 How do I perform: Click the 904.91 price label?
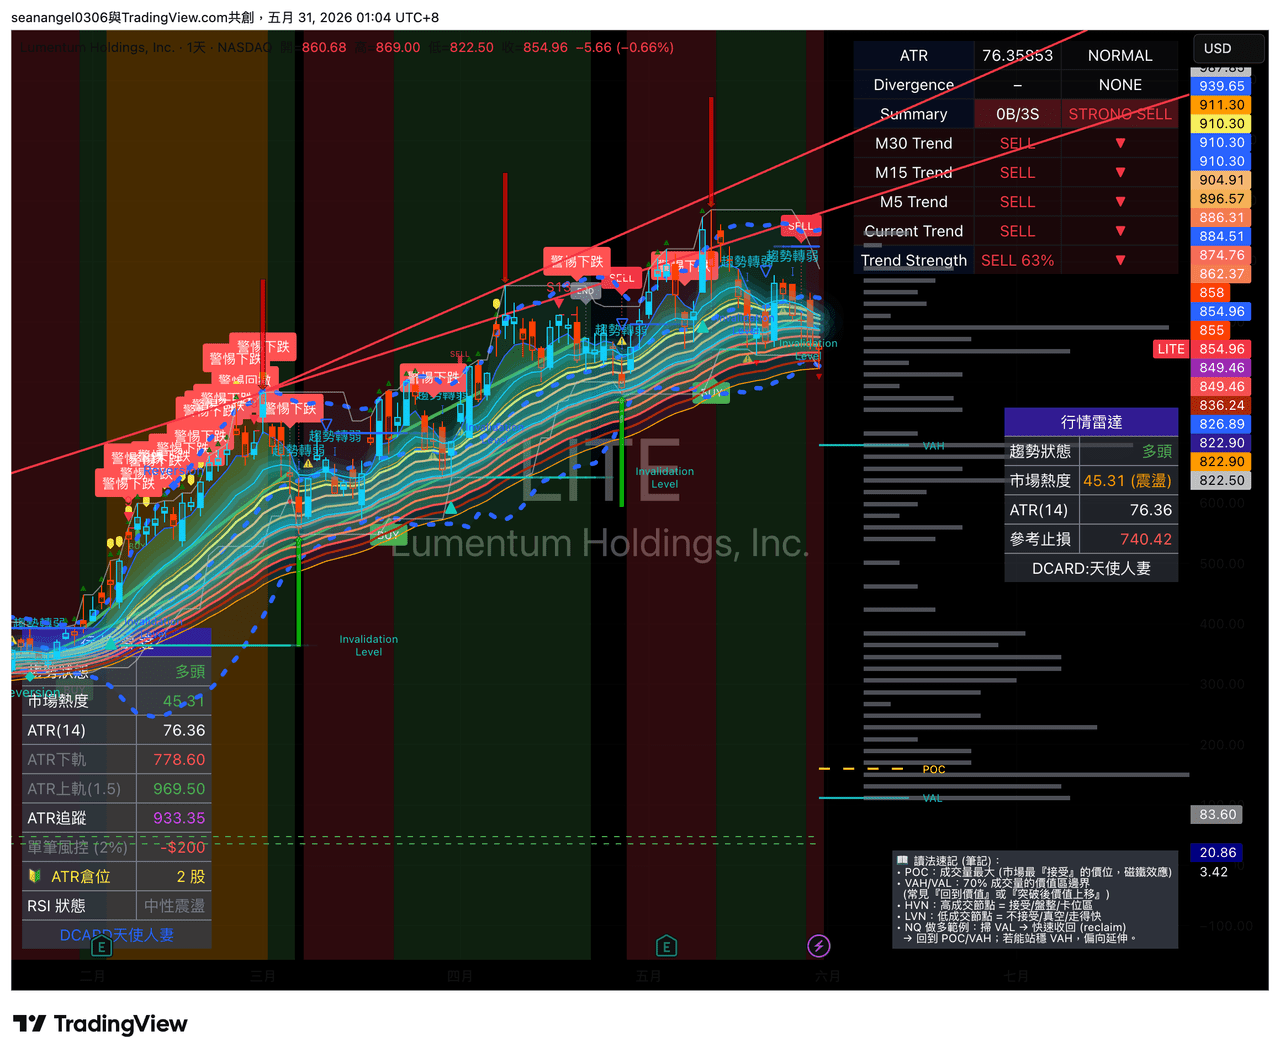tap(1221, 180)
